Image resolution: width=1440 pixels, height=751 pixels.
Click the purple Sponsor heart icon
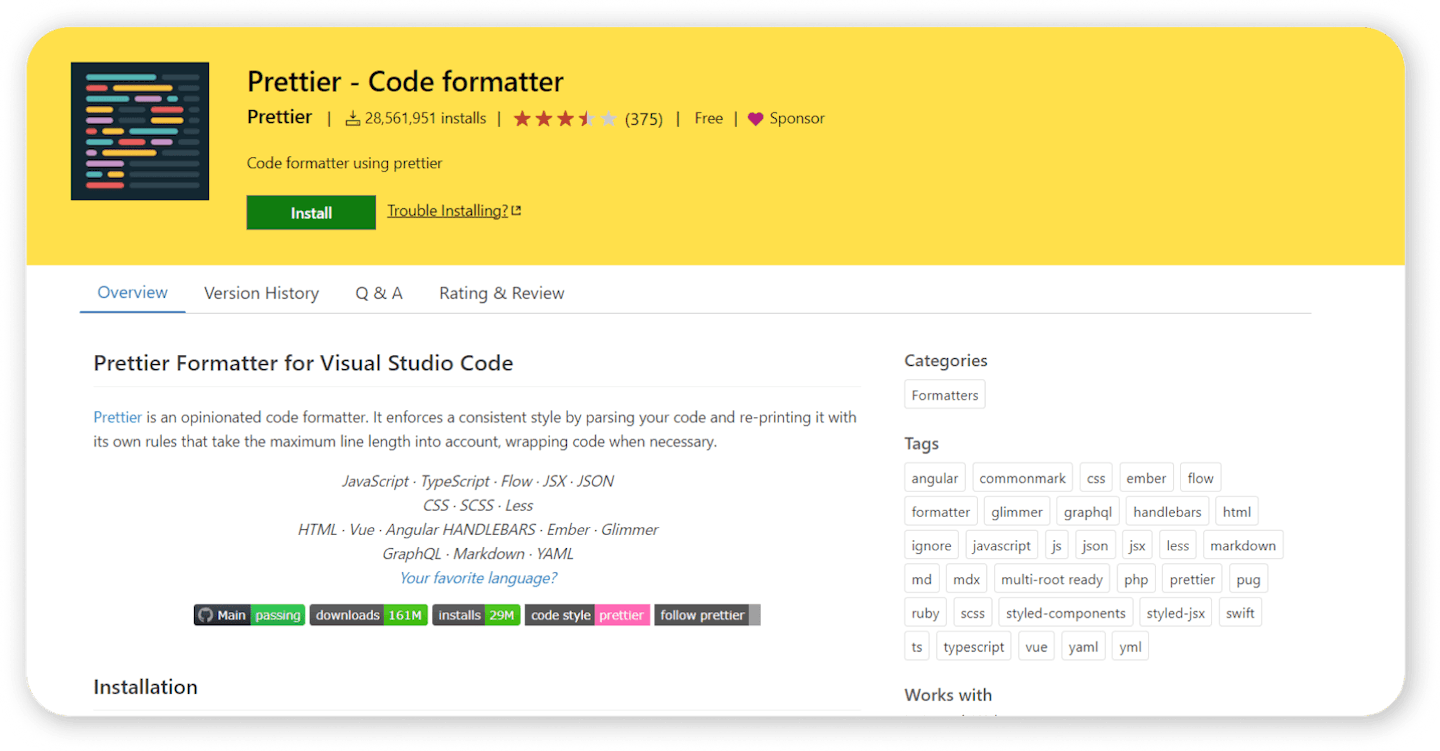(x=755, y=119)
